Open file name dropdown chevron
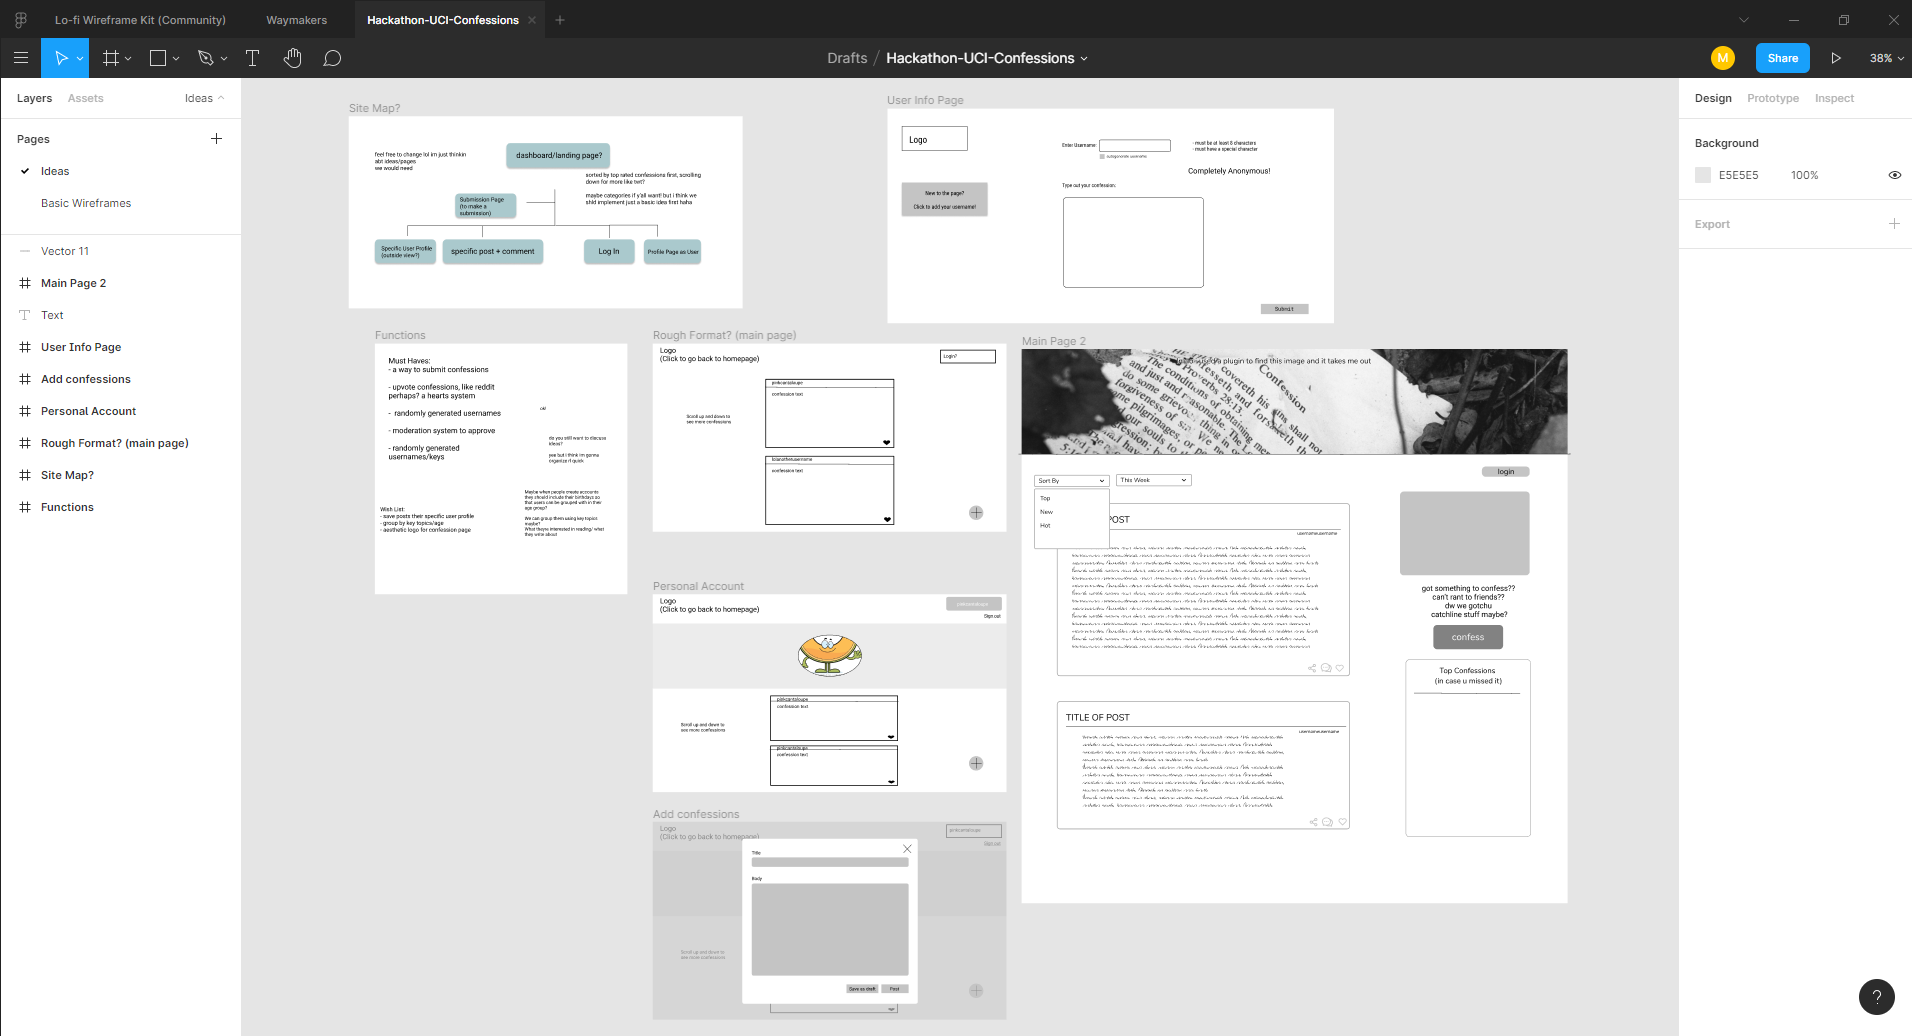1912x1036 pixels. point(1084,58)
